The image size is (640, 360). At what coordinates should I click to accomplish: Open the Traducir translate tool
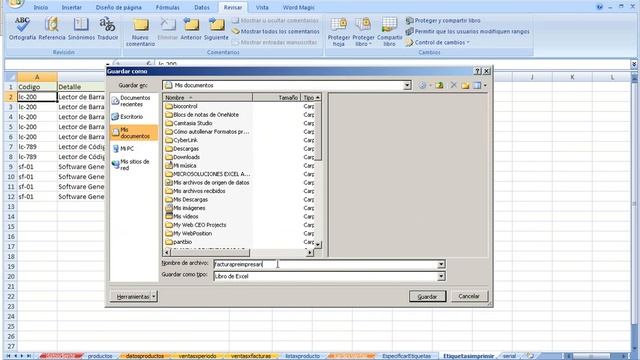pyautogui.click(x=107, y=29)
